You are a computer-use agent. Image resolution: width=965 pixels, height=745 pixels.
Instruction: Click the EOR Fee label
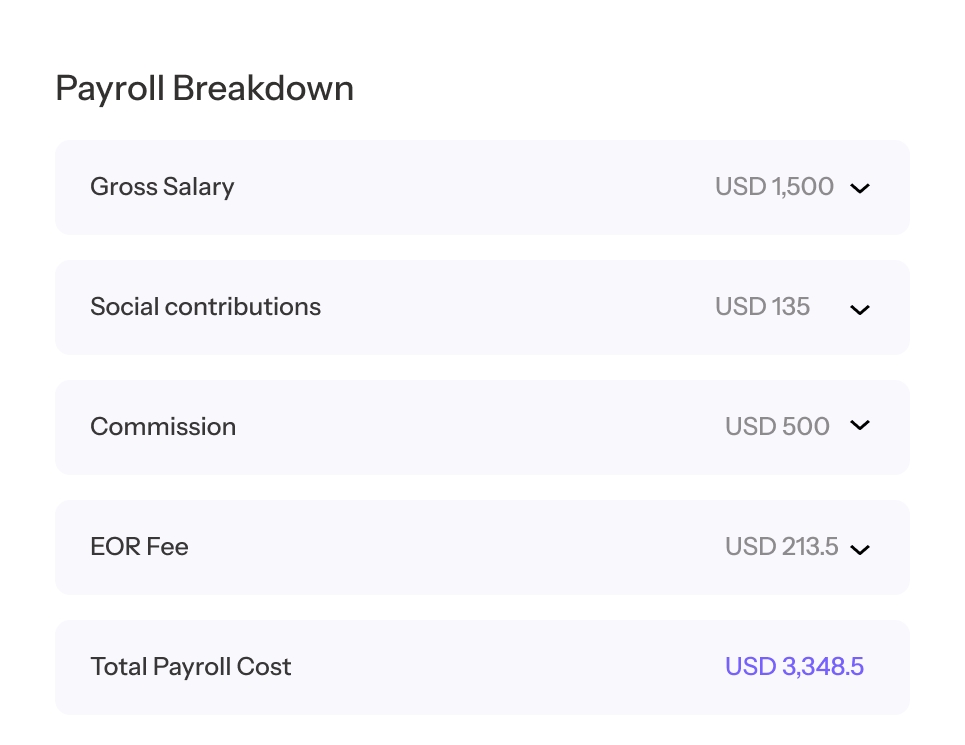(x=139, y=547)
